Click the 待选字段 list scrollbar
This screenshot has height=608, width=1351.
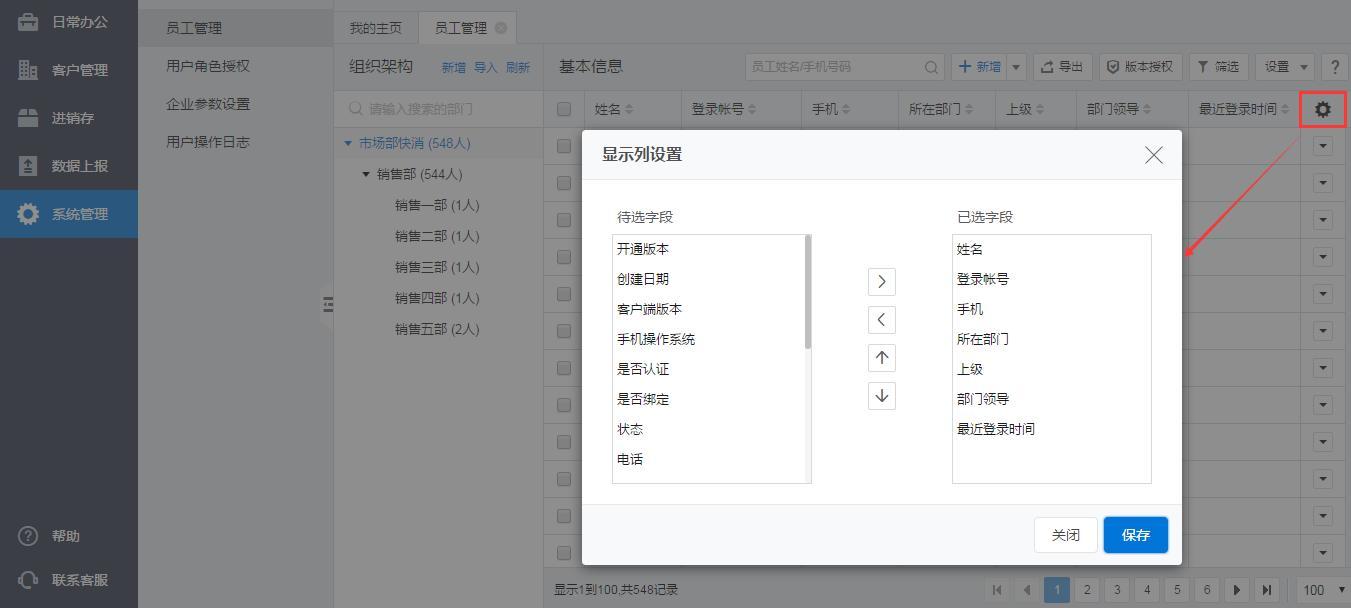pyautogui.click(x=807, y=293)
